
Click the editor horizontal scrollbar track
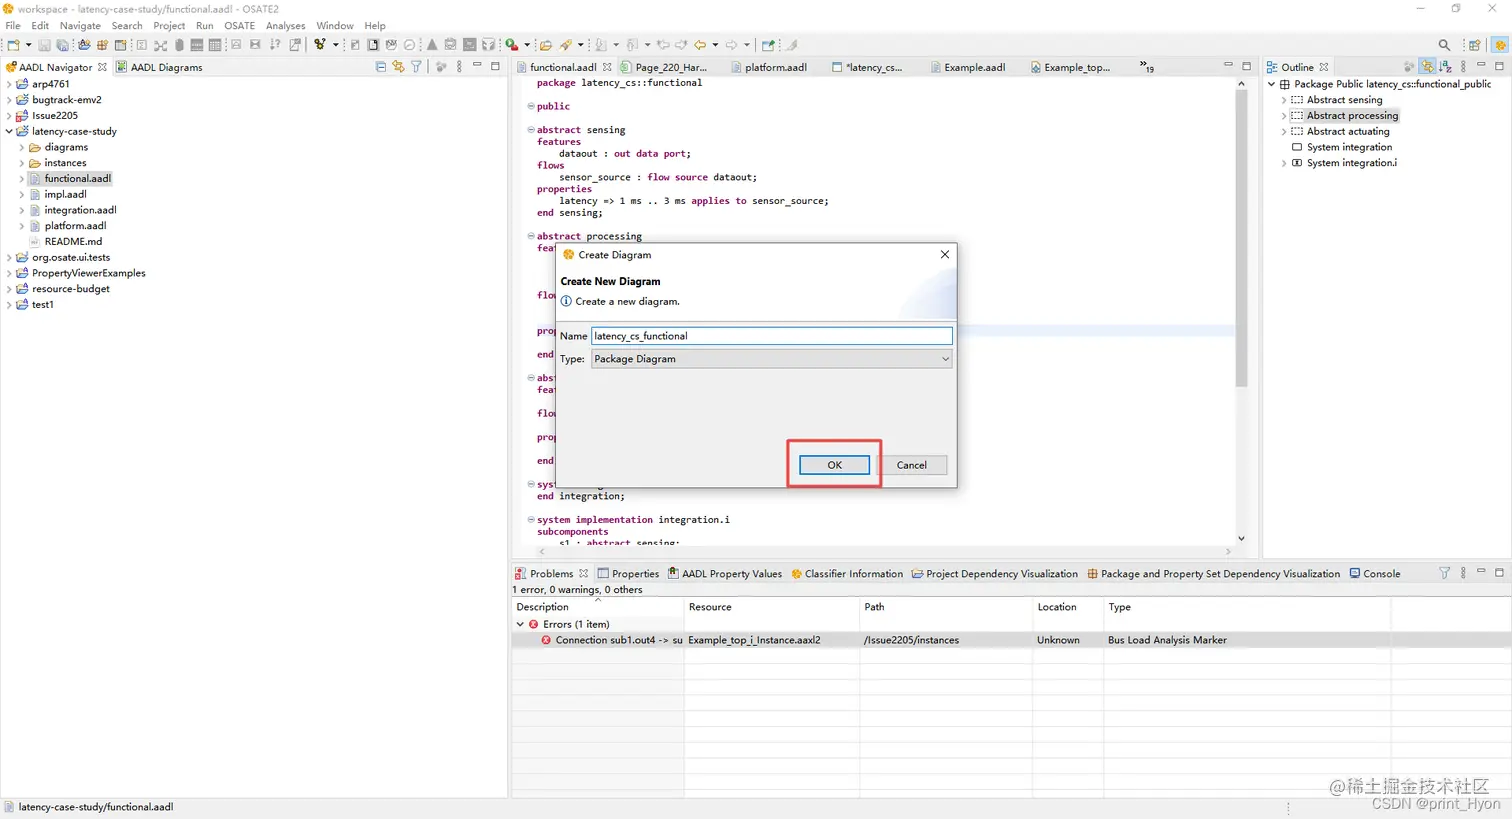click(885, 551)
